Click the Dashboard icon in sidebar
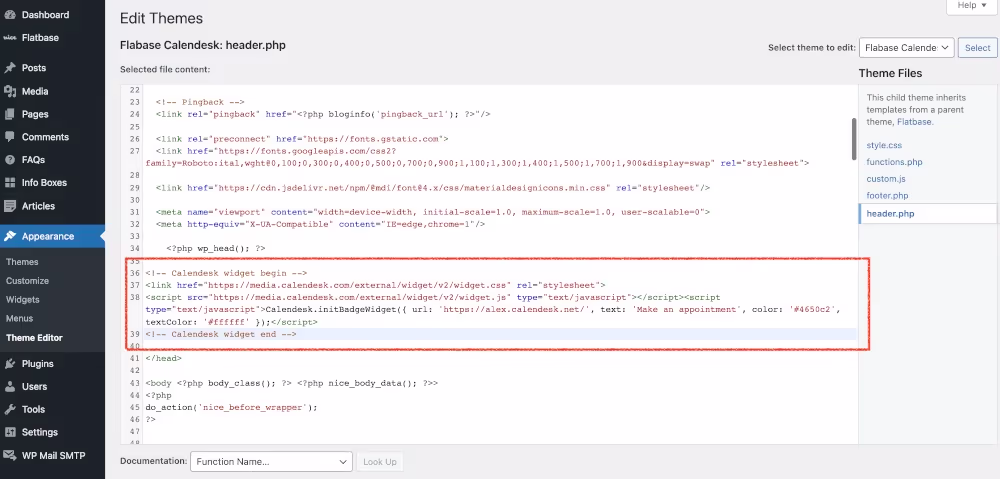The height and width of the screenshot is (479, 1000). (10, 15)
